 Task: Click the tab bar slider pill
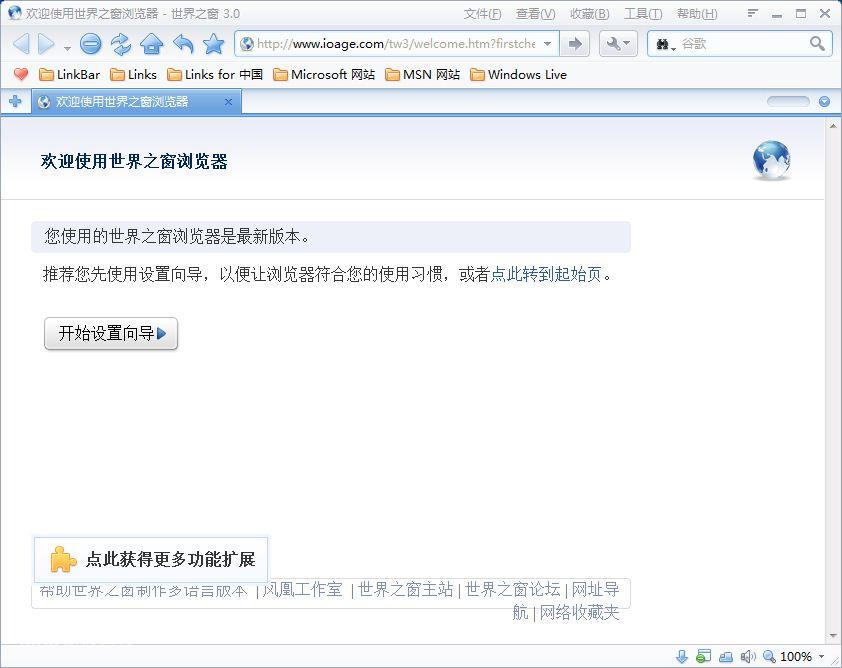click(788, 101)
